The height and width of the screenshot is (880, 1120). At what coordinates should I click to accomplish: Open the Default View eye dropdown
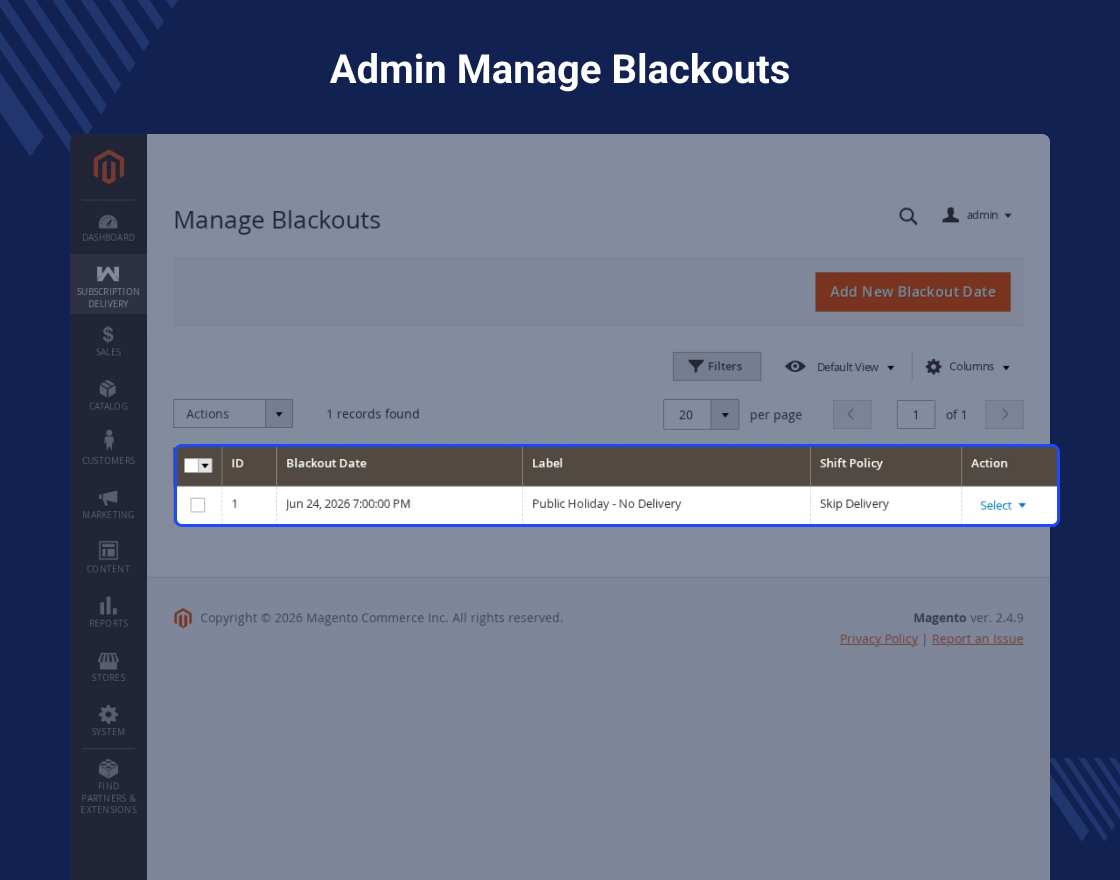click(x=839, y=366)
